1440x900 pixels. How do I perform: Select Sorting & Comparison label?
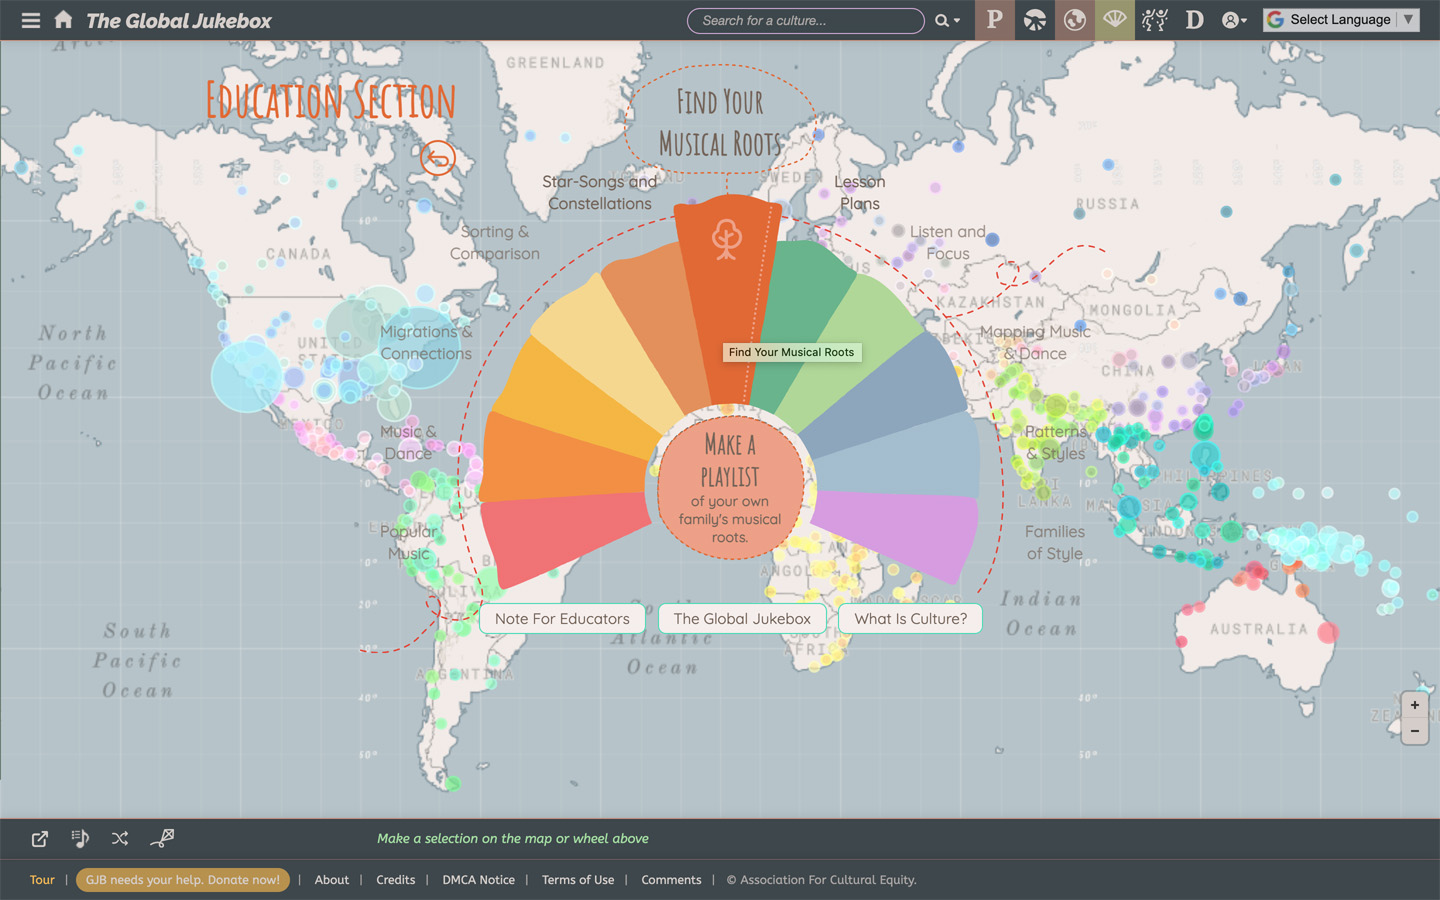(495, 242)
